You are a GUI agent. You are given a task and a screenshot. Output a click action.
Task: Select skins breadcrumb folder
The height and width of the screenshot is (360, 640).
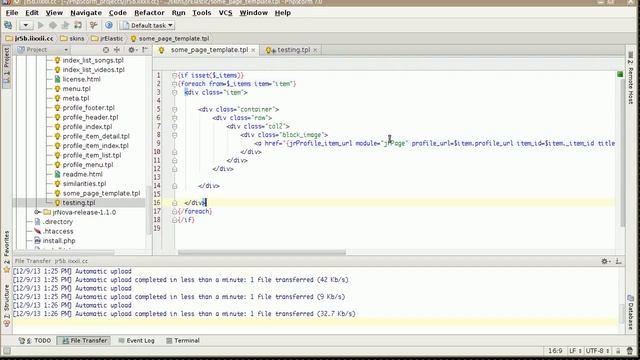(72, 38)
